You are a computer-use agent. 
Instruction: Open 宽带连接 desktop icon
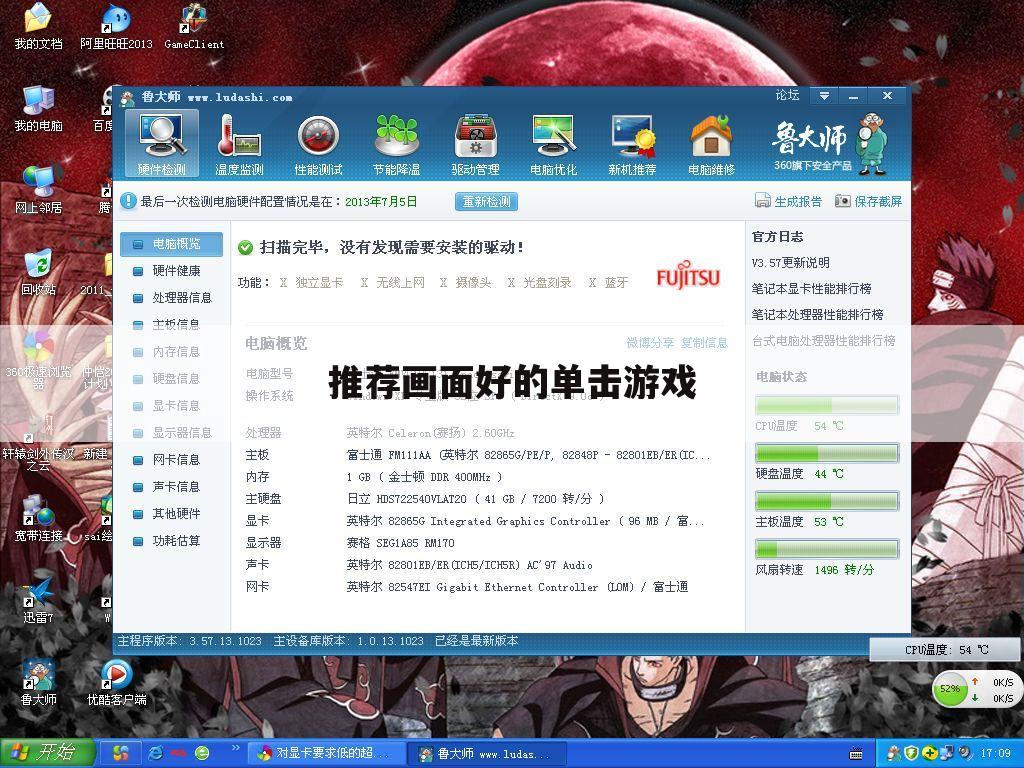point(39,519)
